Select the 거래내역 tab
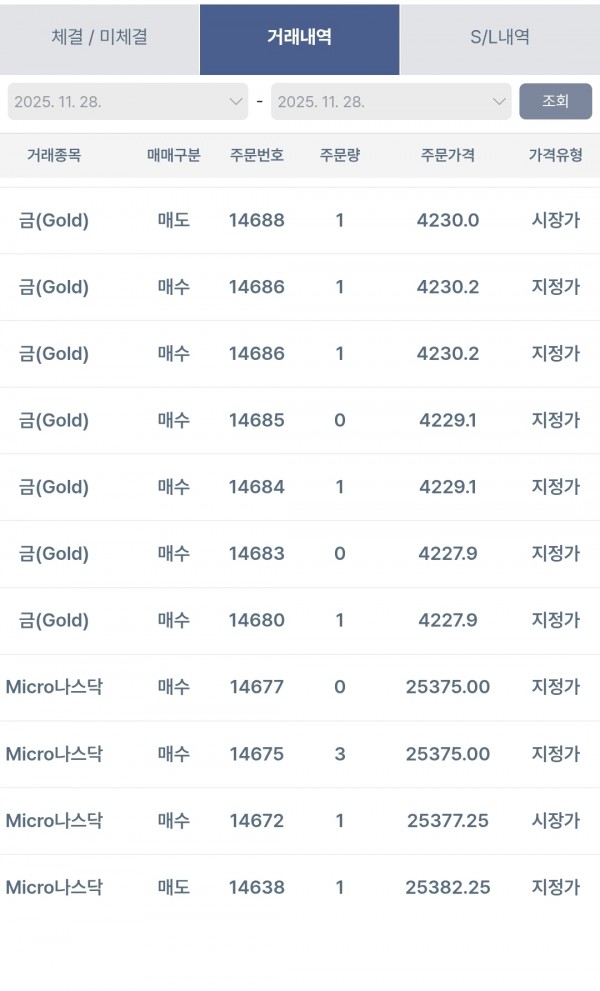The width and height of the screenshot is (600, 991). (300, 37)
